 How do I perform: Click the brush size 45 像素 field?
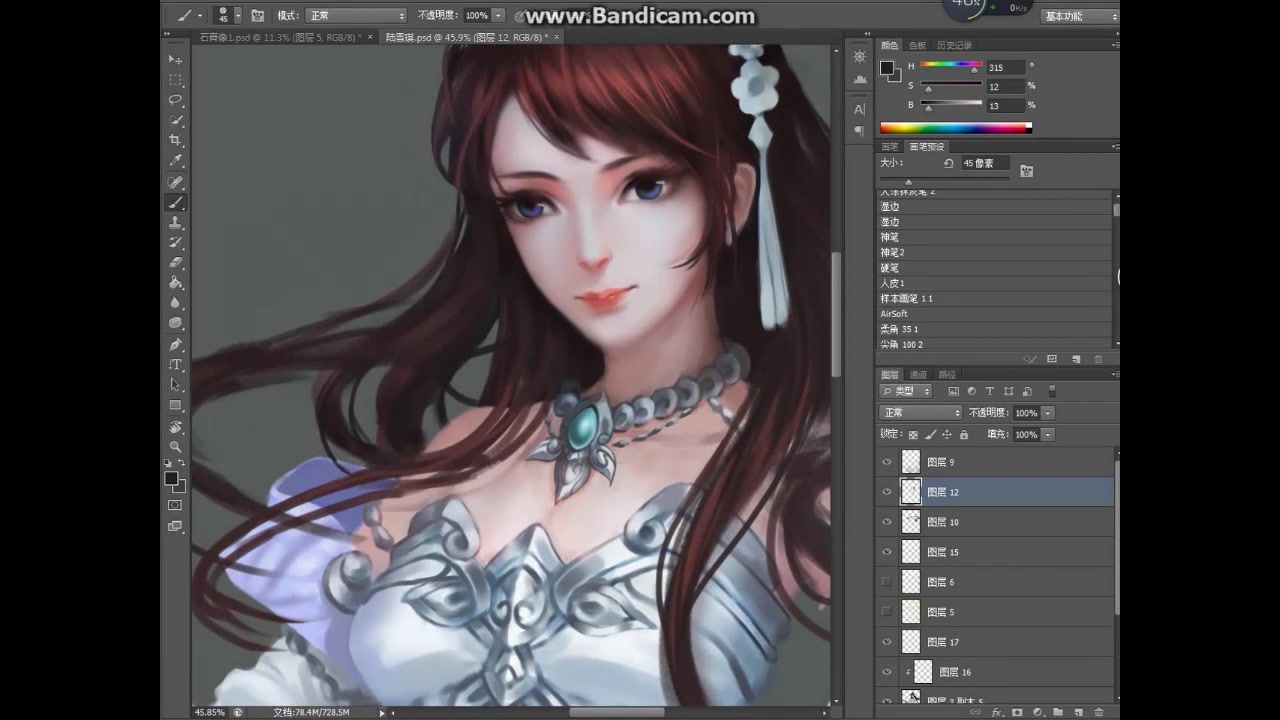984,163
